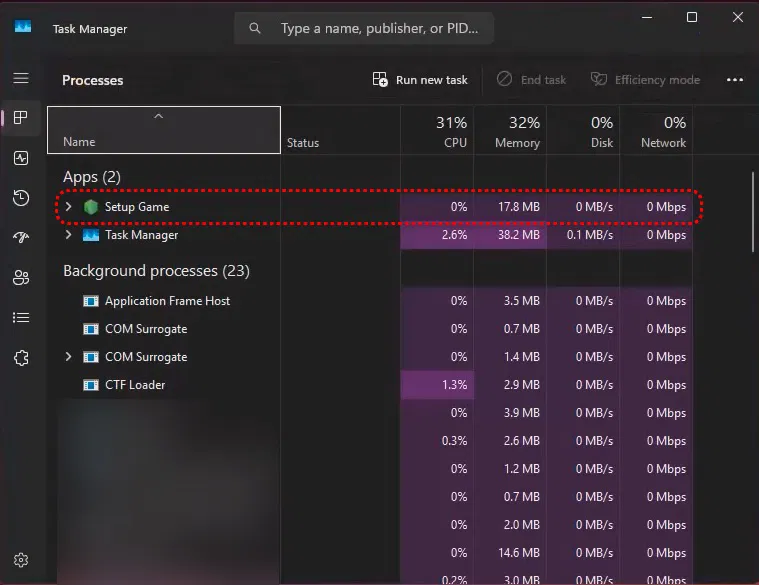This screenshot has height=585, width=759.
Task: Click the Task Manager app logo
Action: point(23,27)
